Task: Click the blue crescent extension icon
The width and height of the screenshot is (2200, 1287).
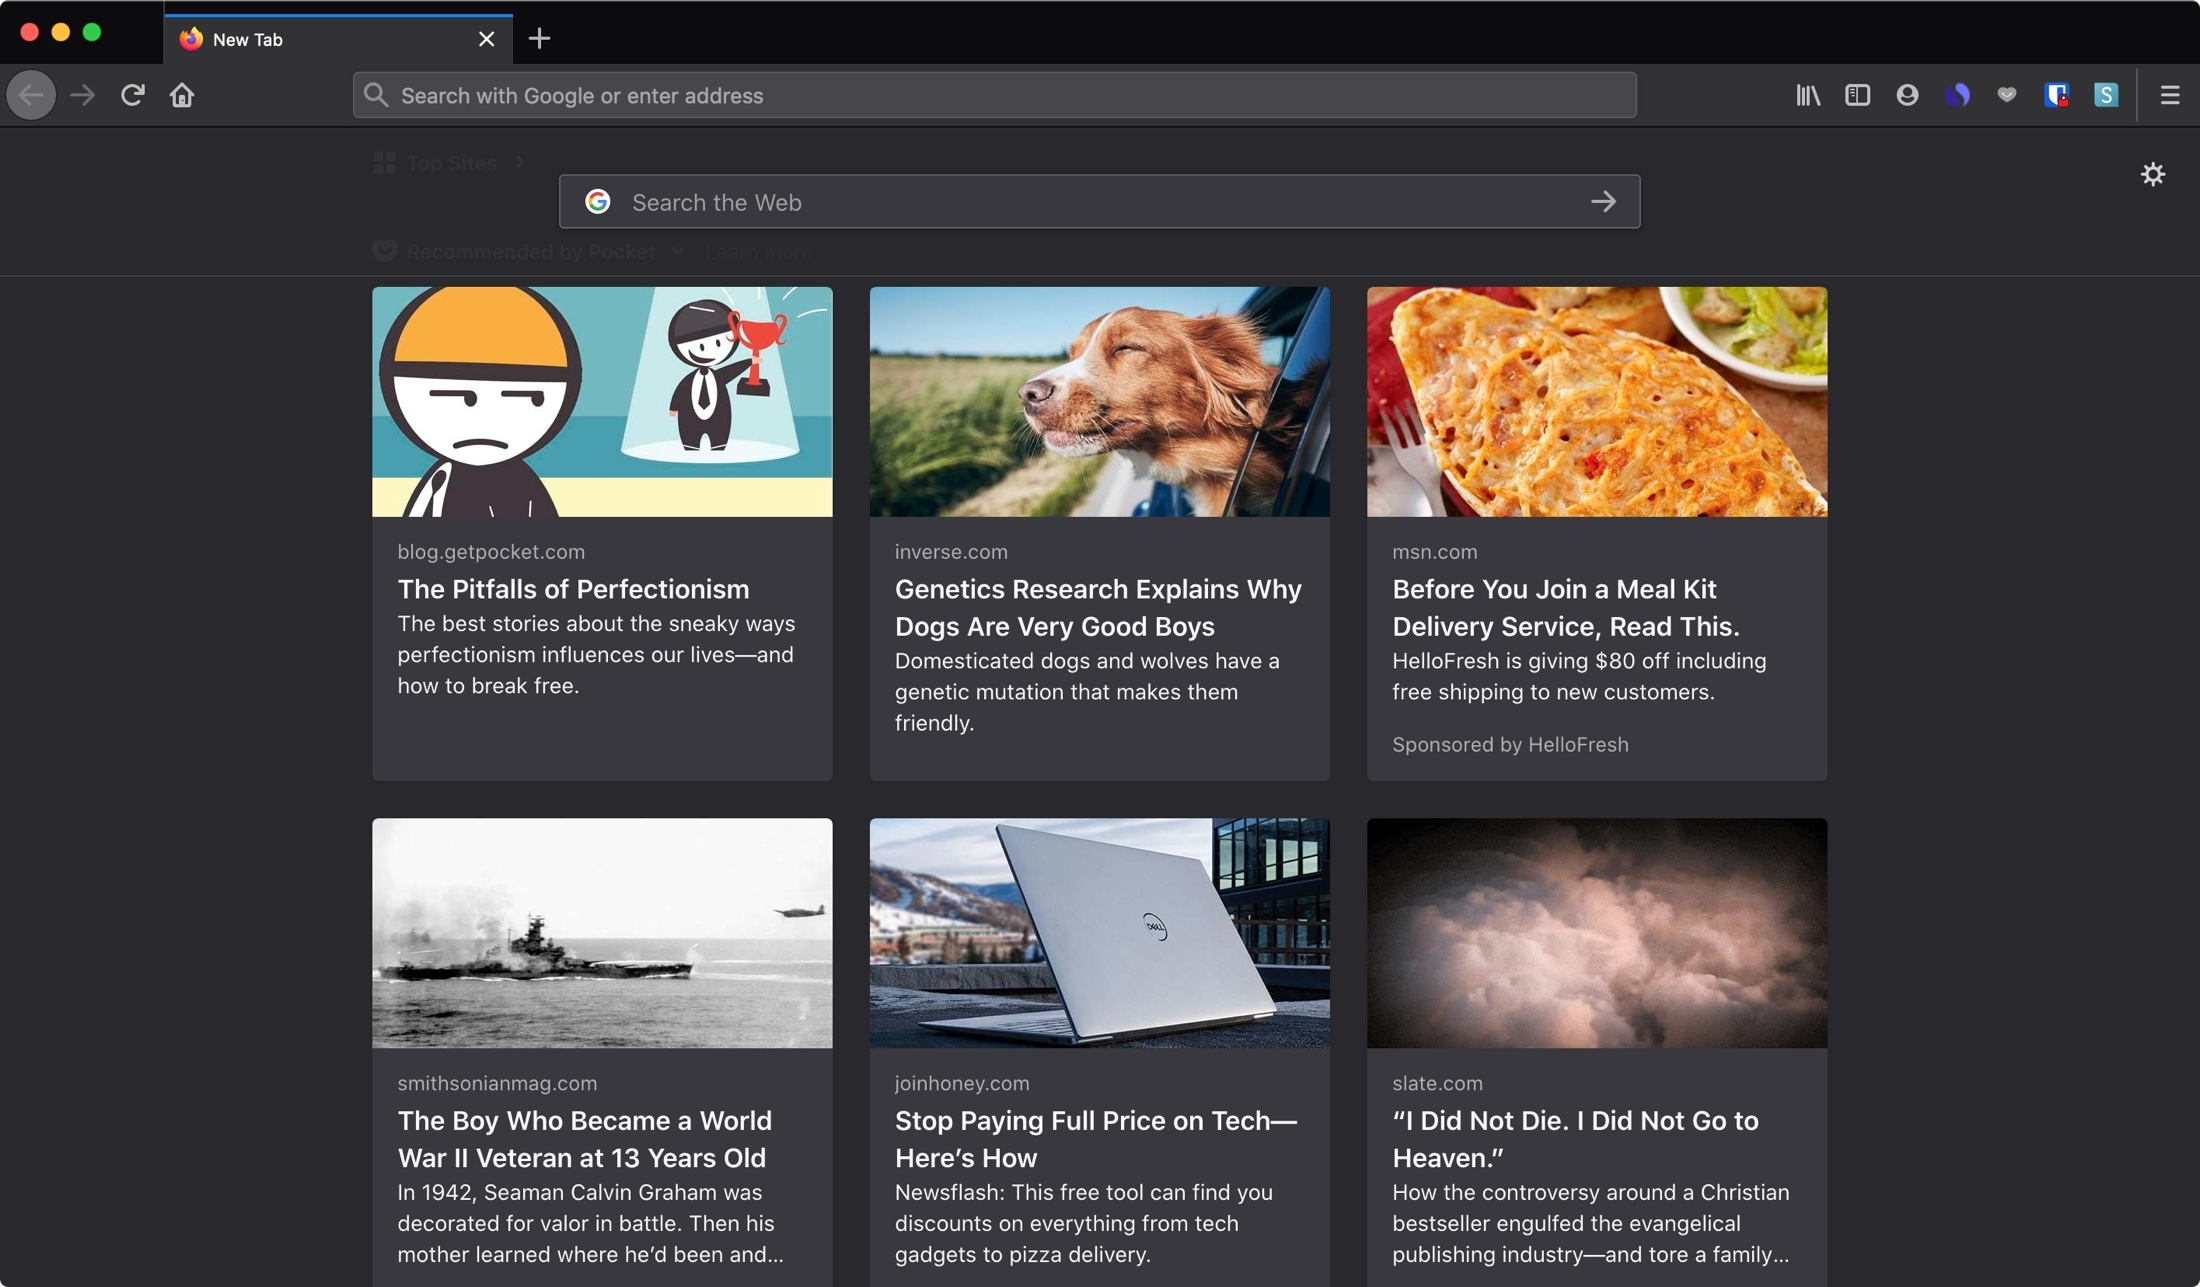Action: pyautogui.click(x=1957, y=95)
